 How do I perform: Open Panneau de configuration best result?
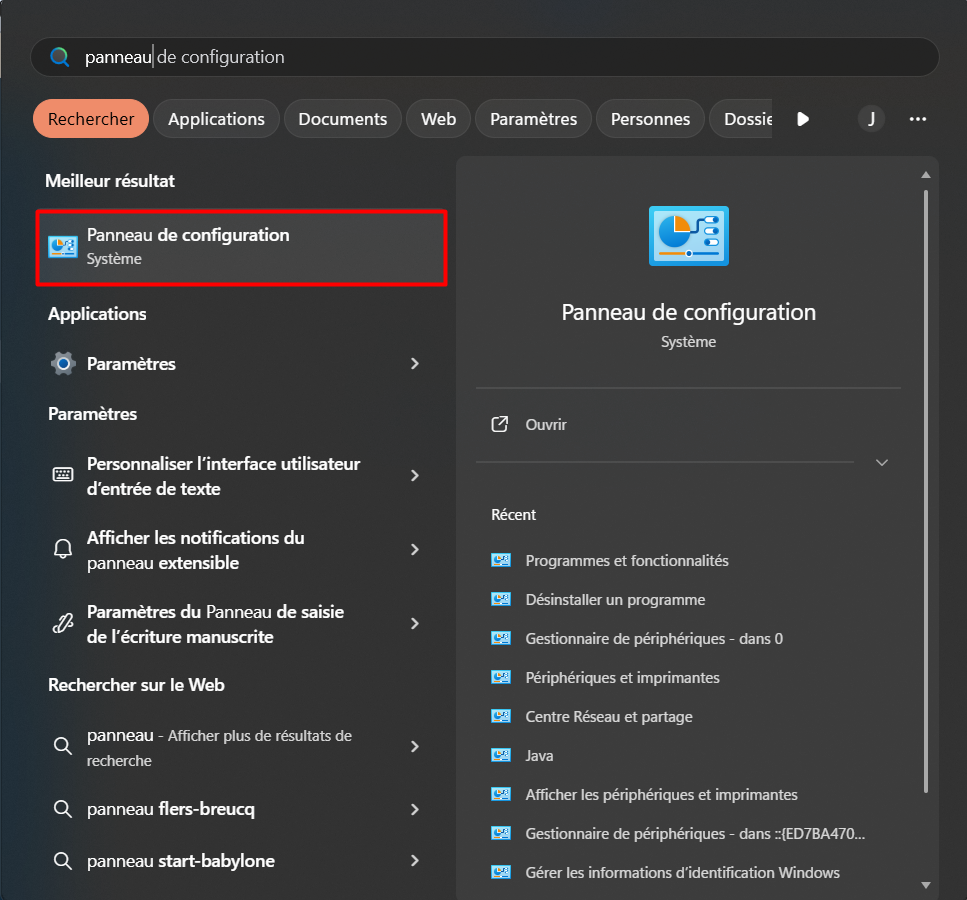pyautogui.click(x=241, y=247)
